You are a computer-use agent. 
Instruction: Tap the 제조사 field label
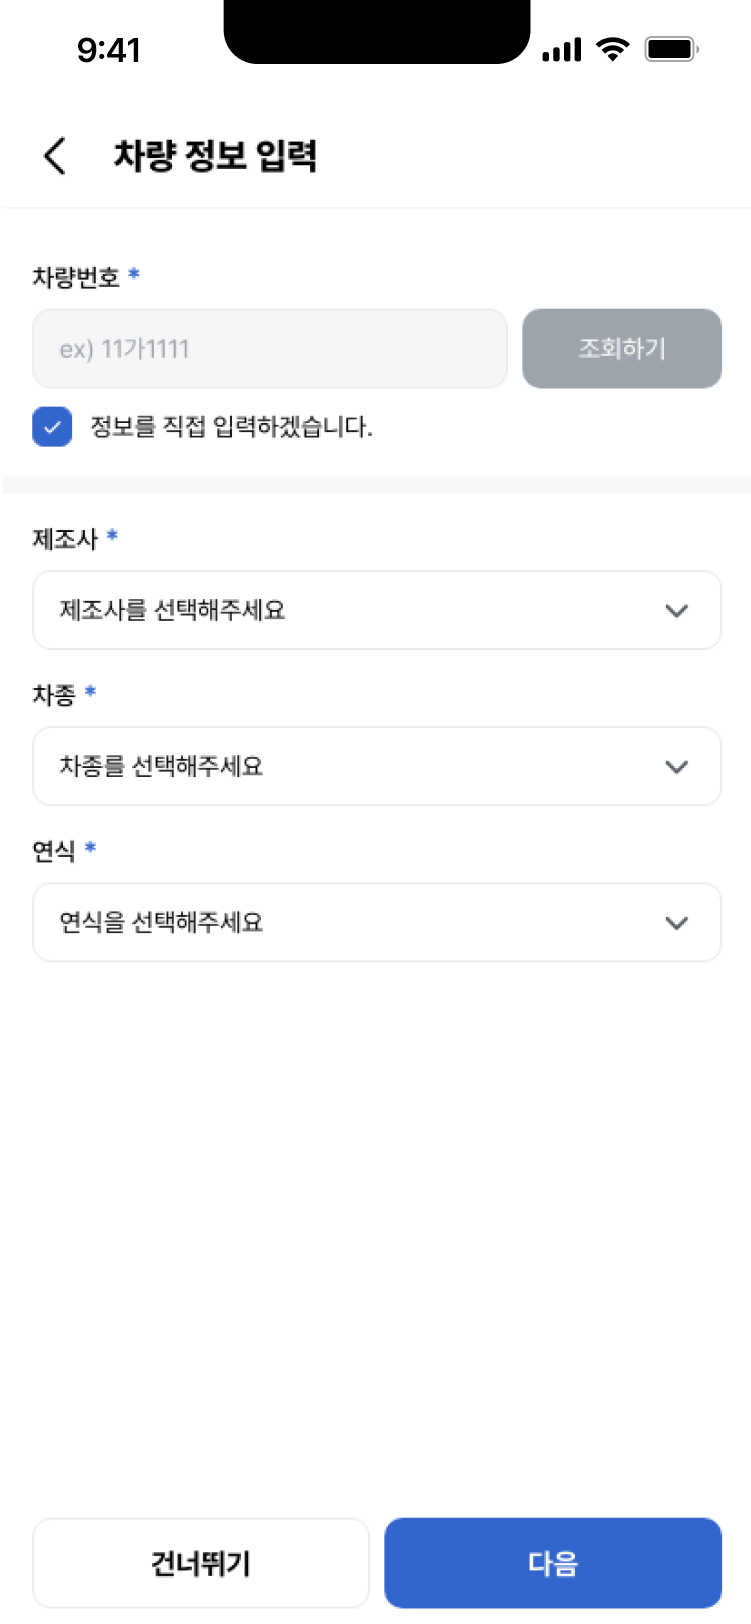tap(65, 539)
